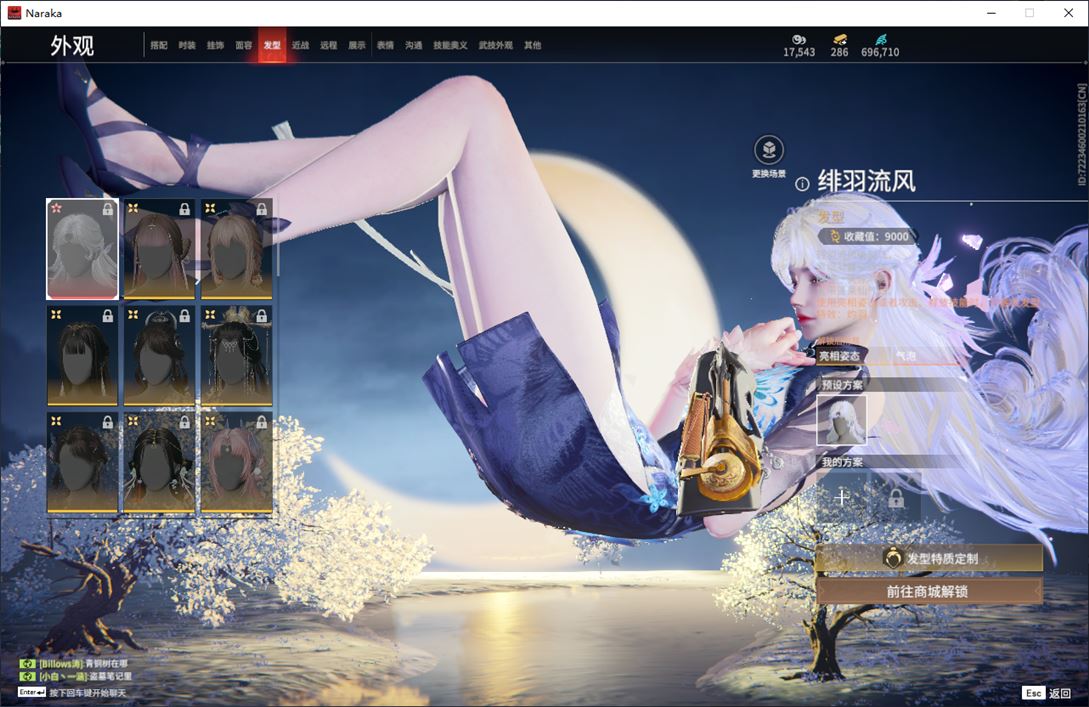Open the 技能奥义 tab

tap(450, 45)
